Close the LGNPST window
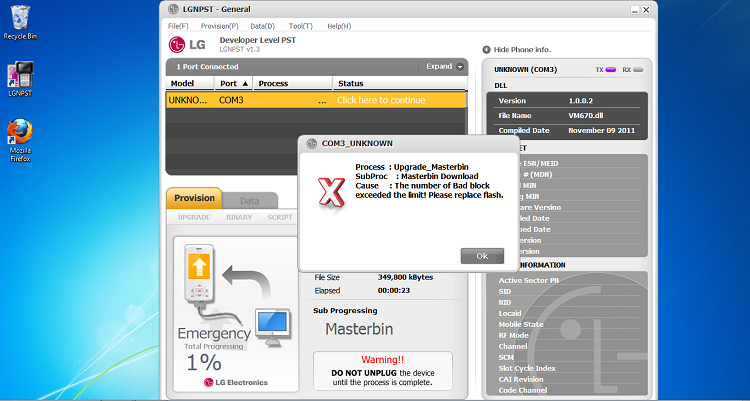The width and height of the screenshot is (750, 401). [x=646, y=10]
